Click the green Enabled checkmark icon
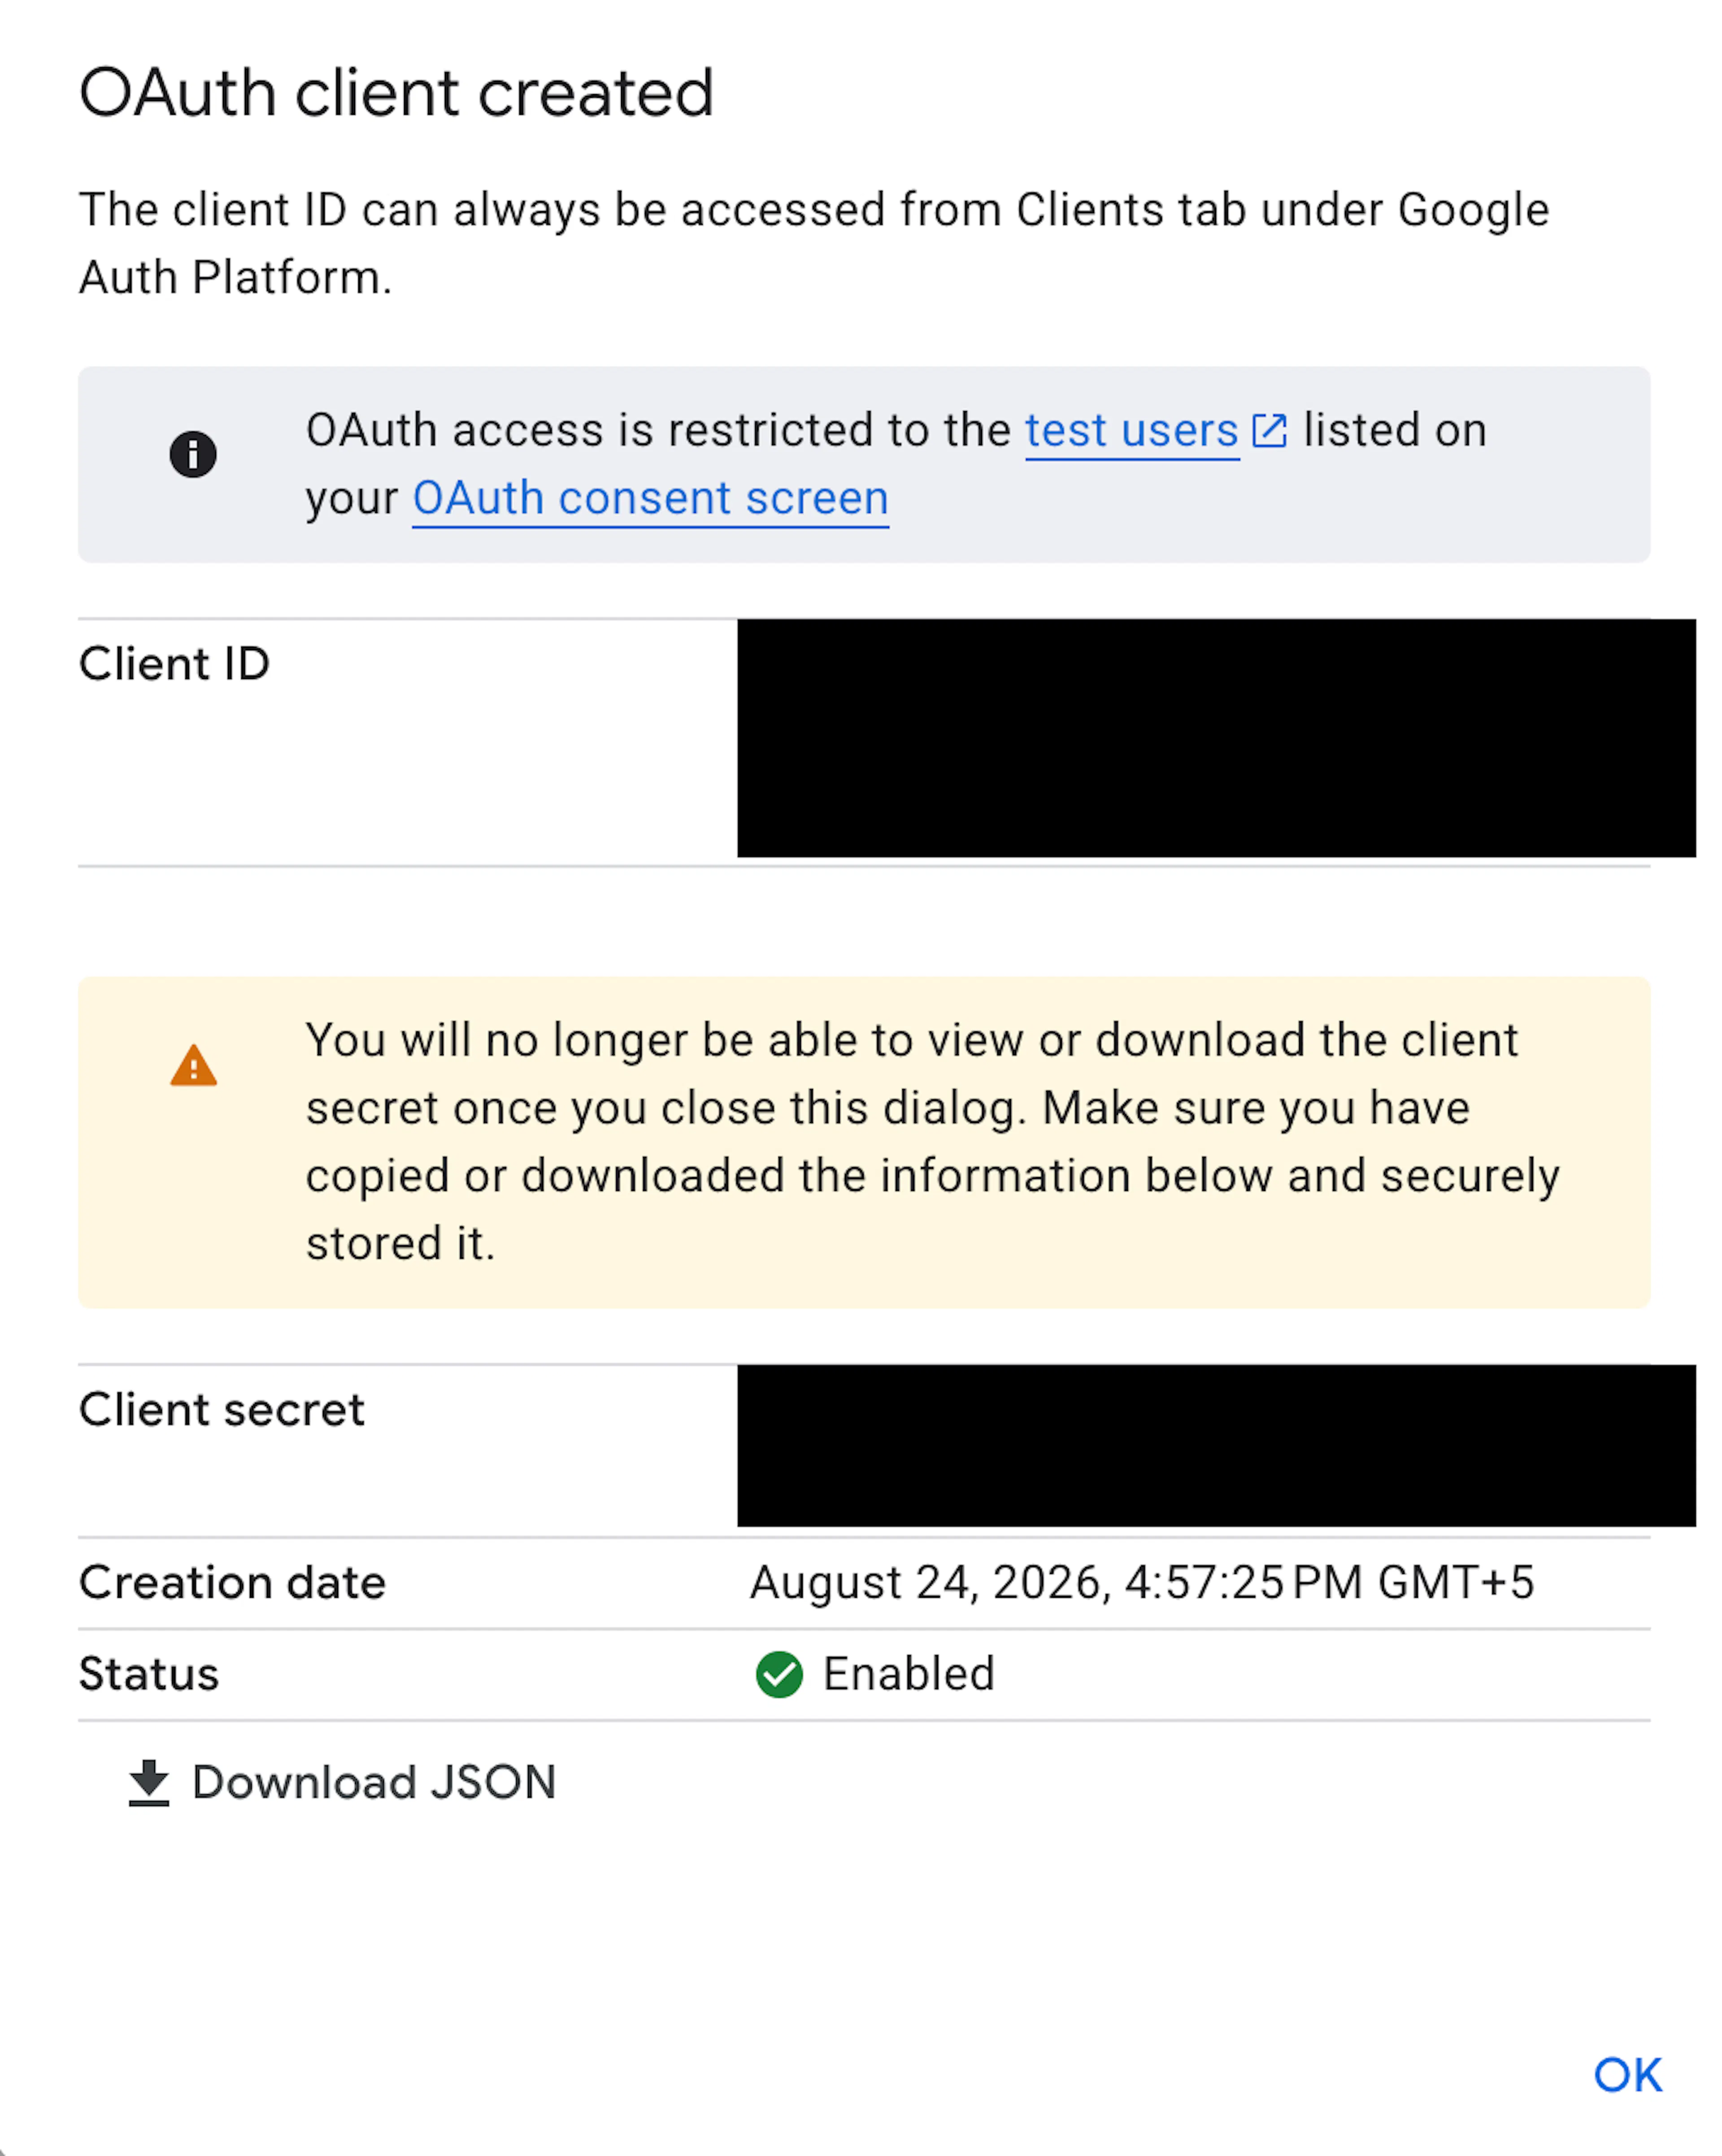The height and width of the screenshot is (2156, 1722). pyautogui.click(x=779, y=1674)
